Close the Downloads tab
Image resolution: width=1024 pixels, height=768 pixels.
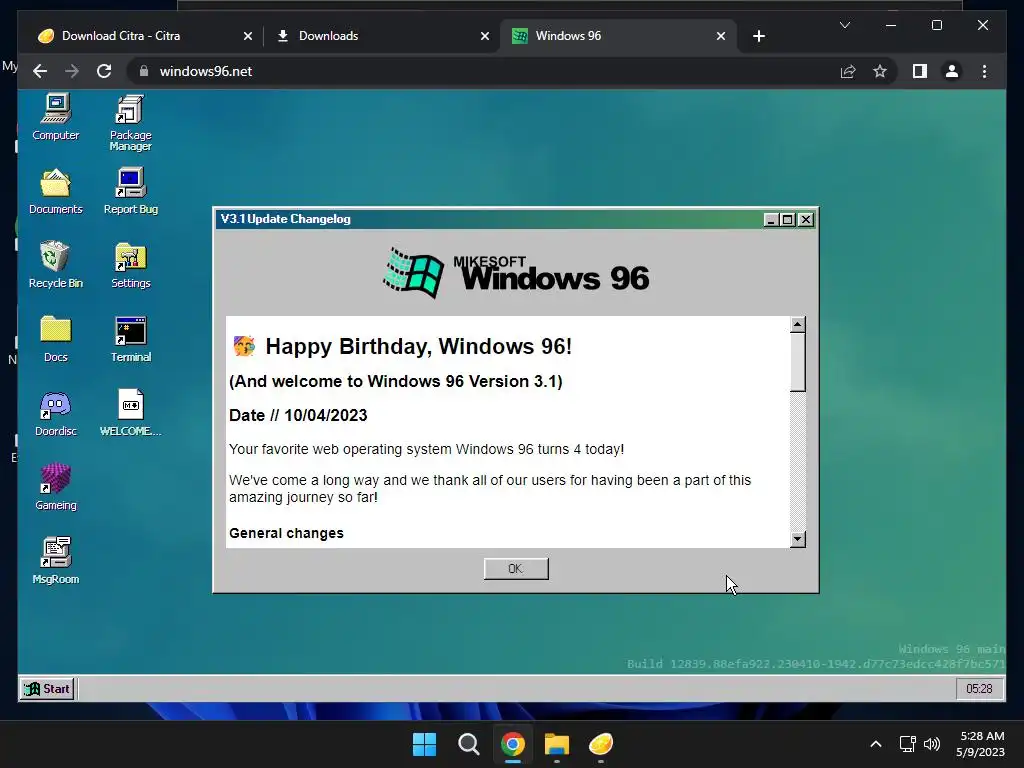485,36
